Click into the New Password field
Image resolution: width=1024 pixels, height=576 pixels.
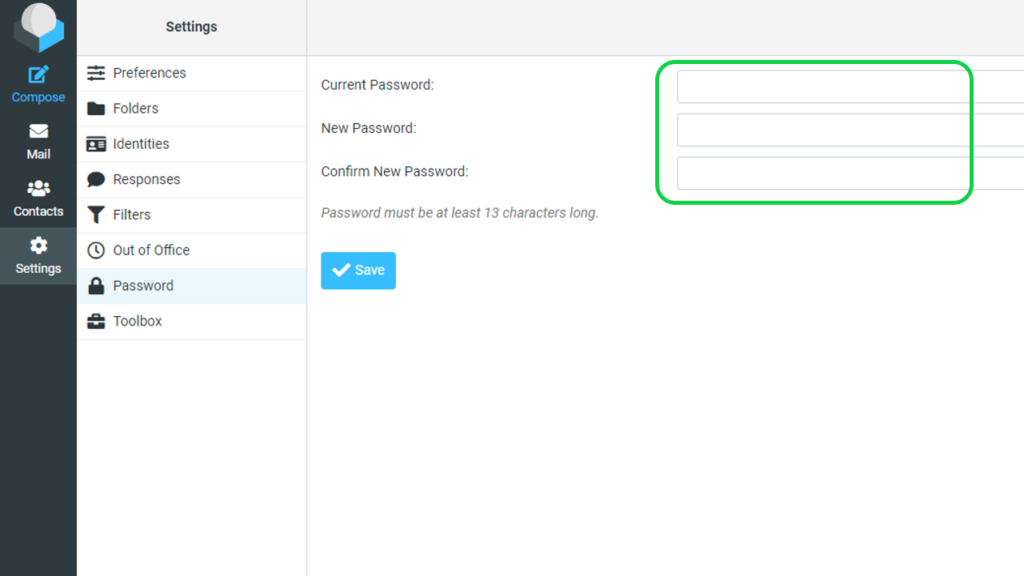tap(850, 129)
